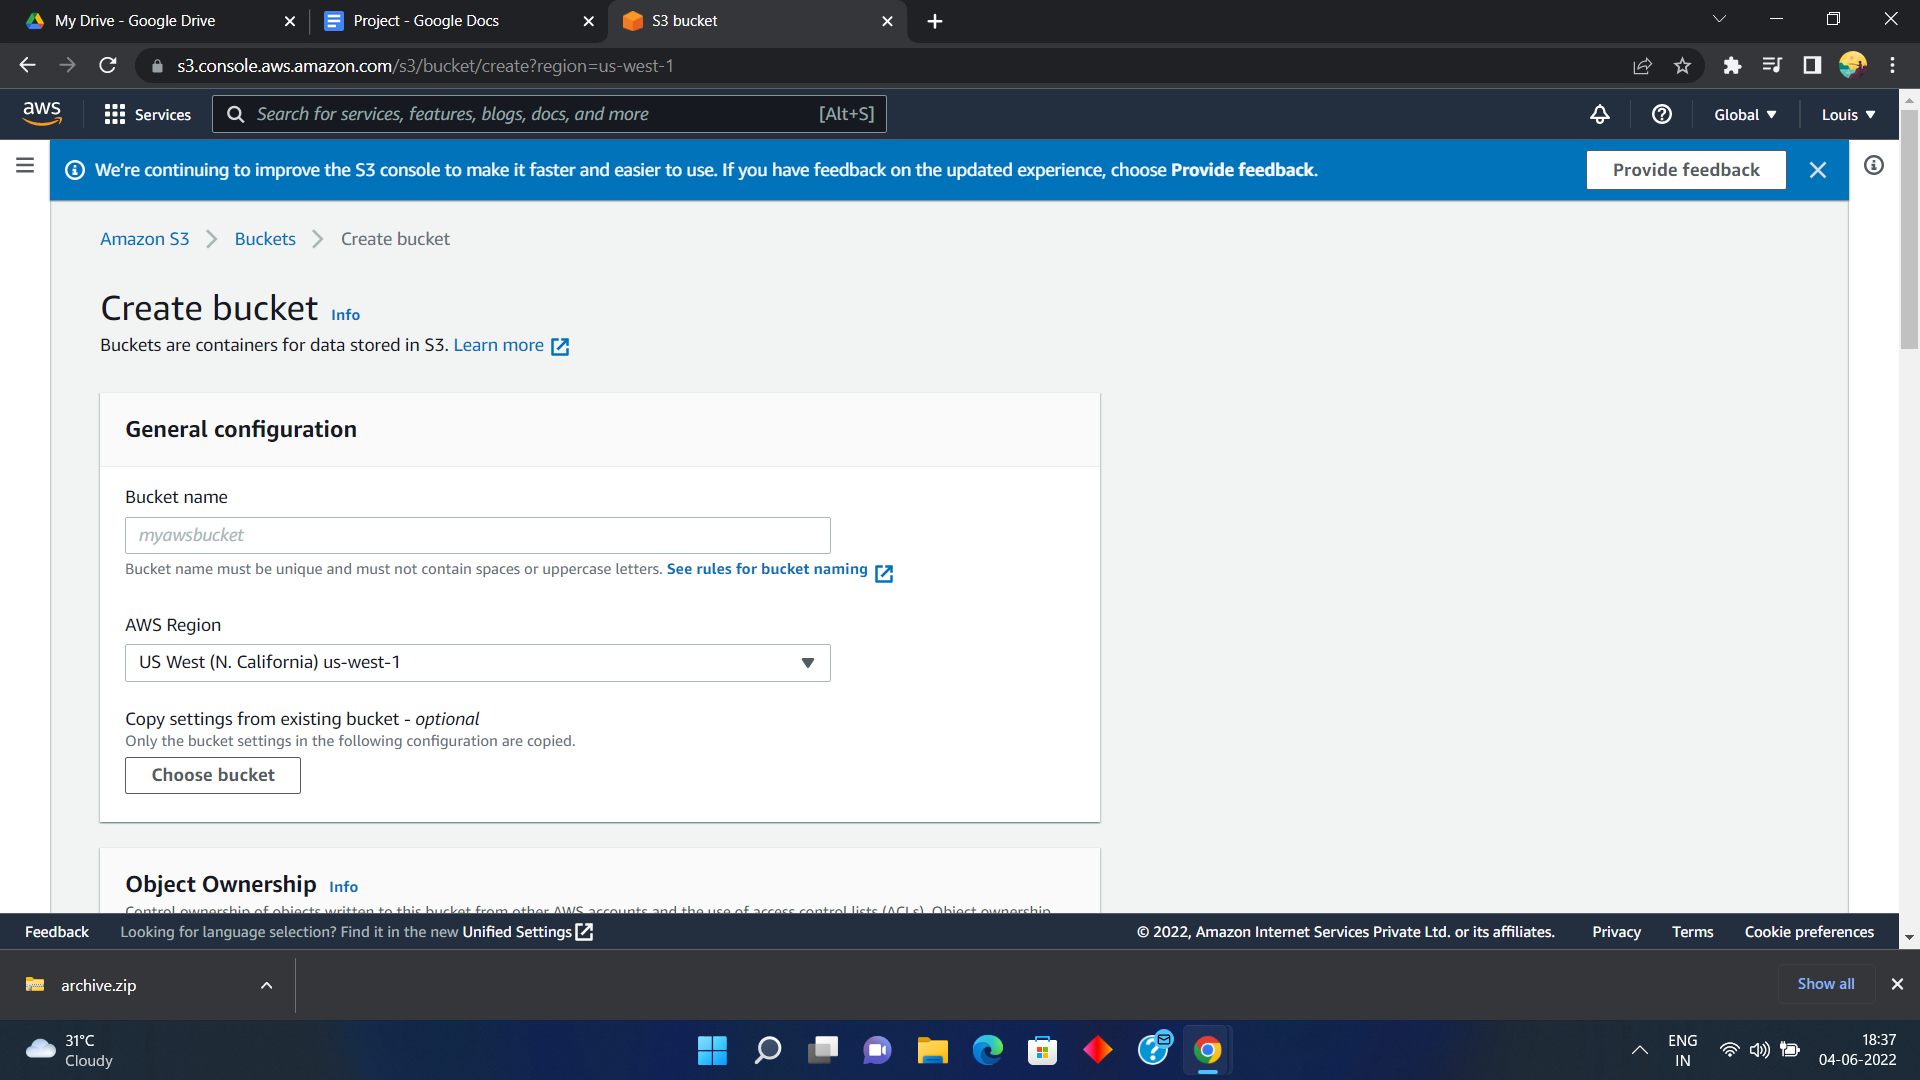Click the AWS logo home icon
The height and width of the screenshot is (1080, 1920).
coord(42,114)
